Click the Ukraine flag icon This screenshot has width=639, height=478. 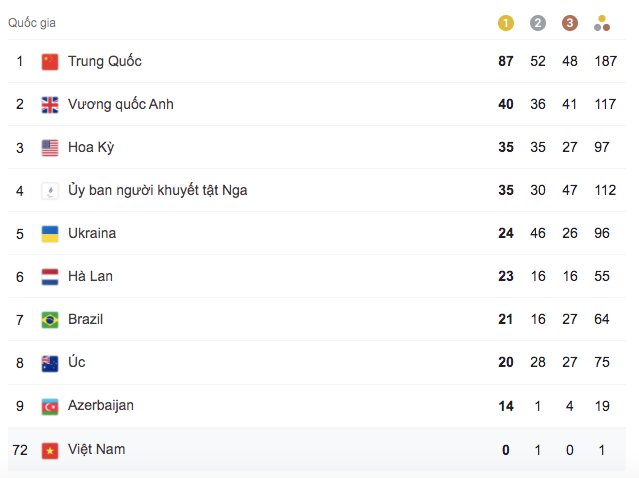(50, 234)
